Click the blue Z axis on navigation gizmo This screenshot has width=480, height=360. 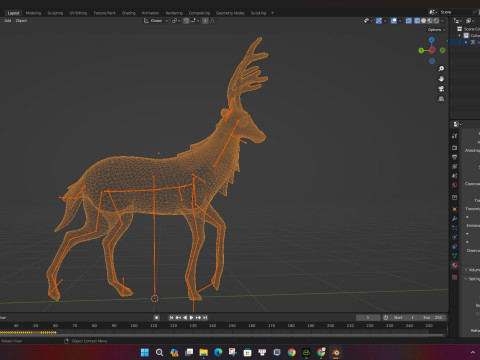[432, 40]
